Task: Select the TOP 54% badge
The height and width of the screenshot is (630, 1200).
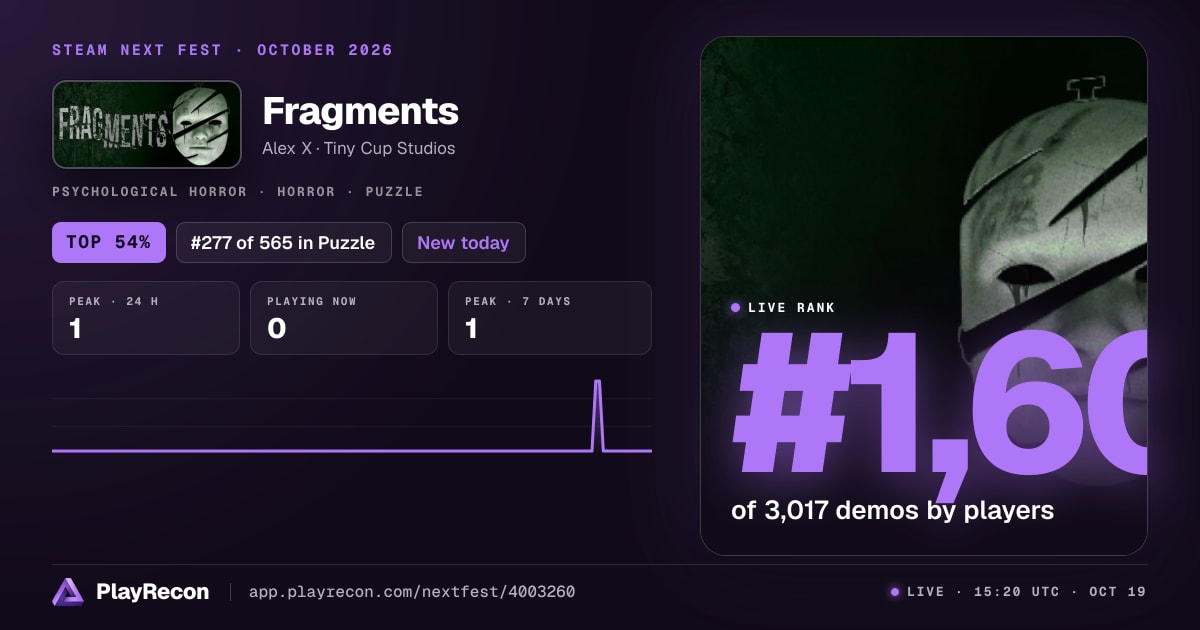Action: click(x=109, y=243)
